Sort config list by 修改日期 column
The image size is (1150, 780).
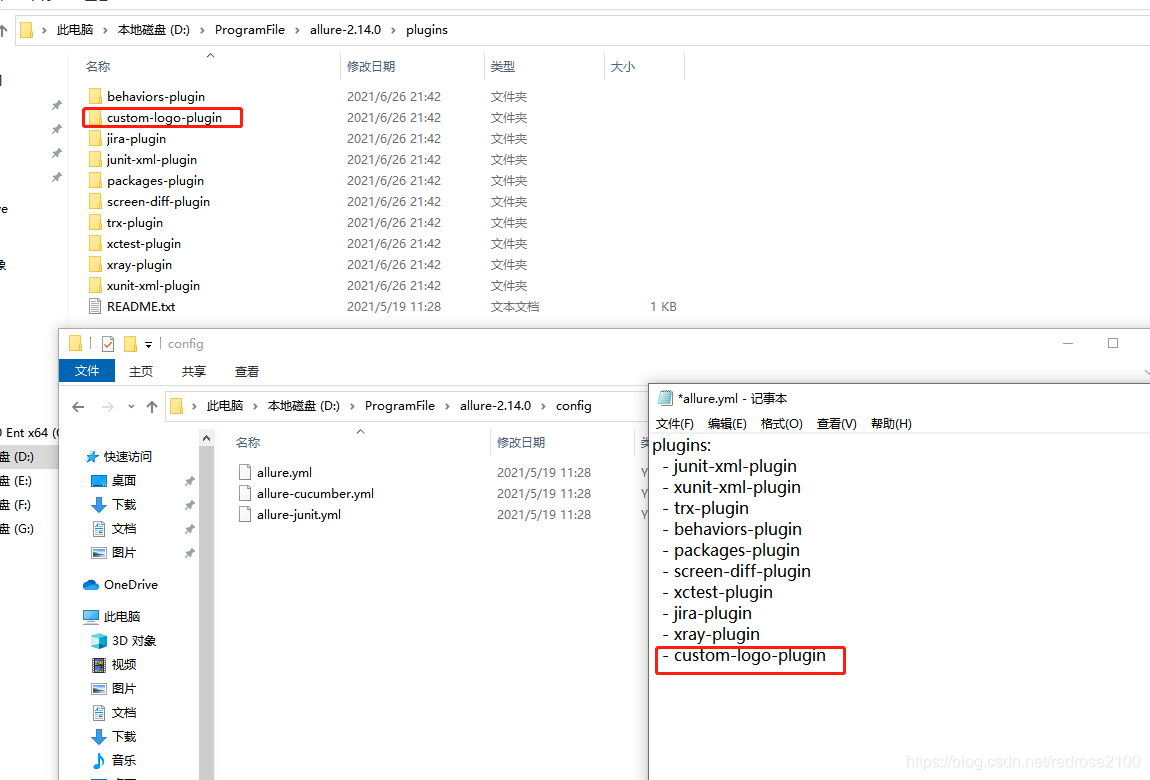point(520,443)
